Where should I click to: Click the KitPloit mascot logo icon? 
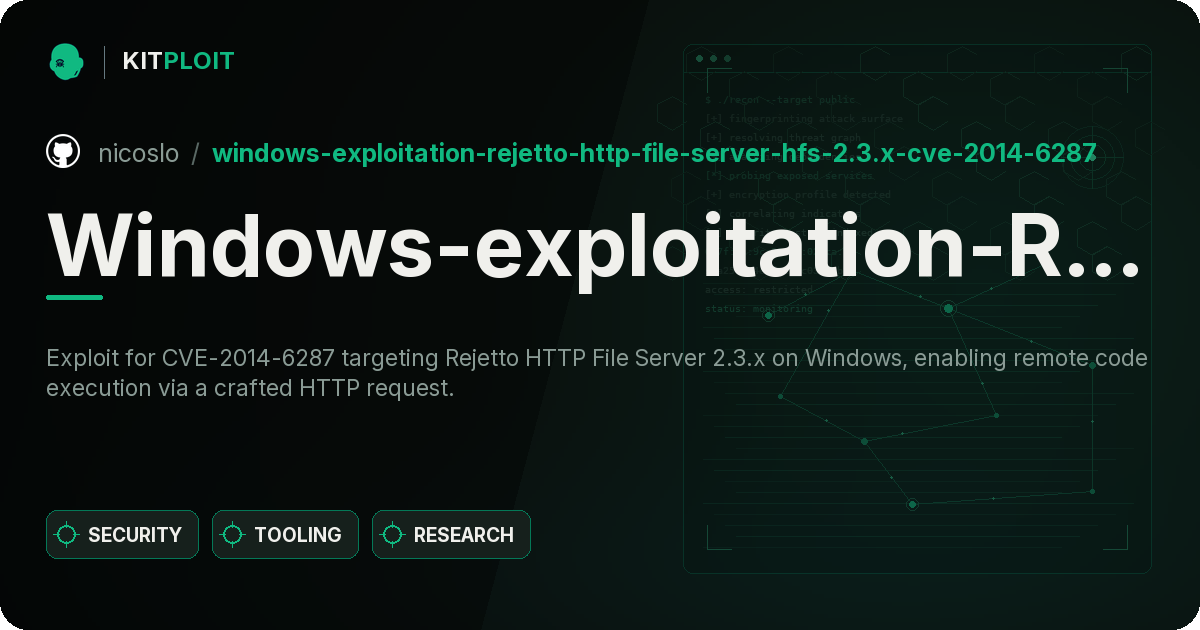pyautogui.click(x=66, y=61)
